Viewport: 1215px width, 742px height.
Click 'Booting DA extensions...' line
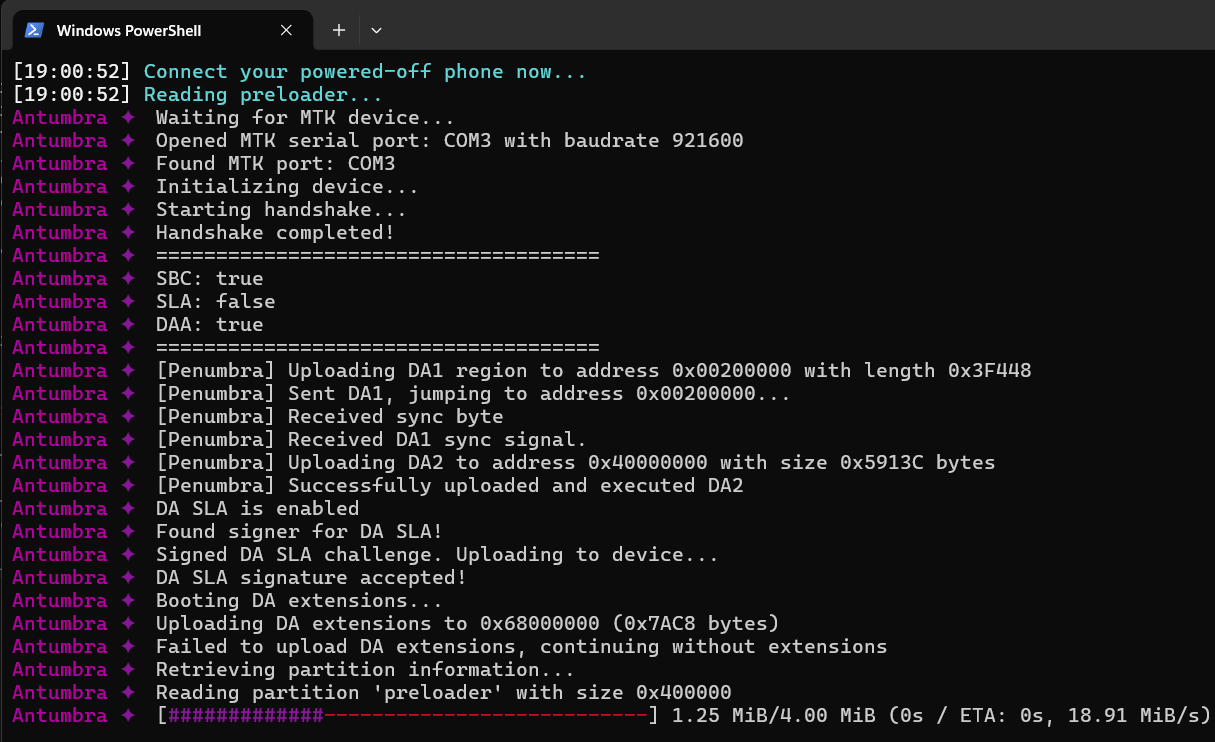point(299,601)
